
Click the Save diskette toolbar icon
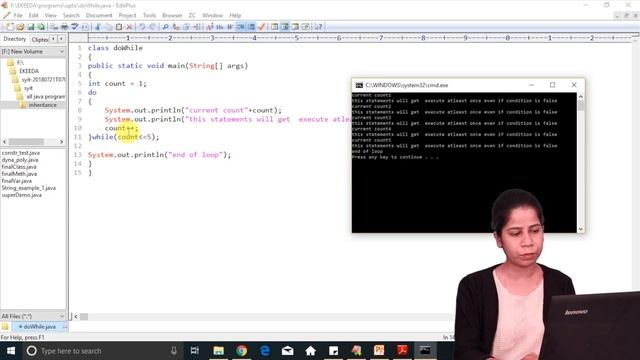click(31, 27)
